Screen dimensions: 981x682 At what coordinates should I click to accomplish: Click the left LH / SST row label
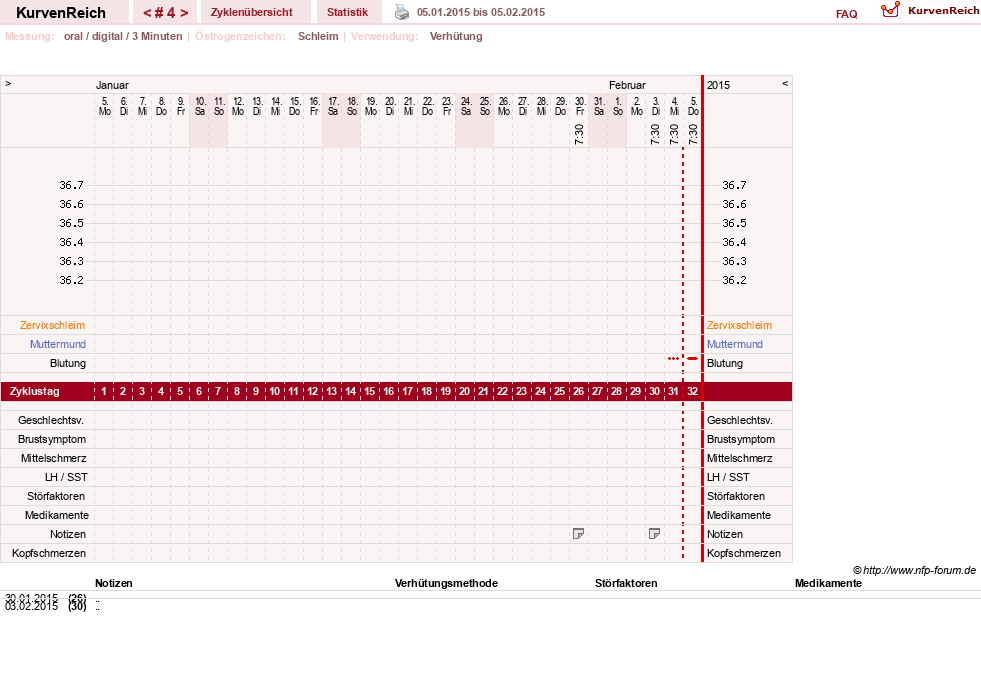tap(66, 477)
